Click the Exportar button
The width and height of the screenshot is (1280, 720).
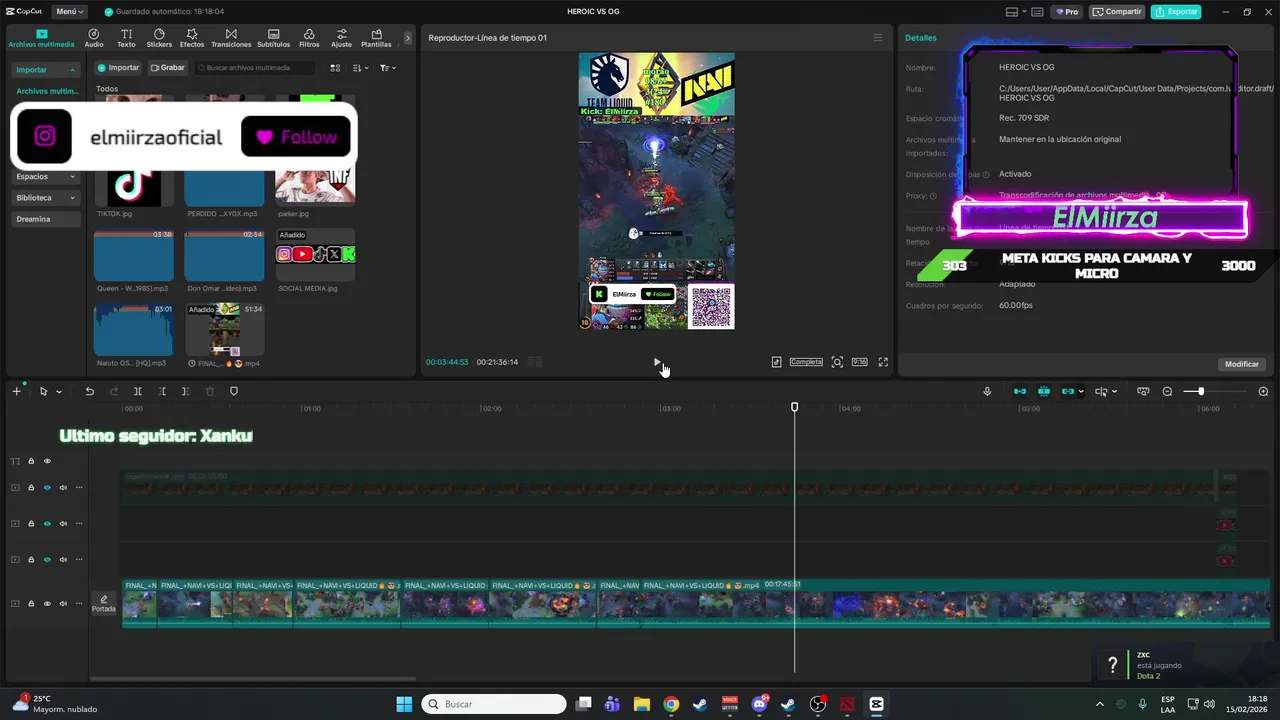click(x=1176, y=12)
